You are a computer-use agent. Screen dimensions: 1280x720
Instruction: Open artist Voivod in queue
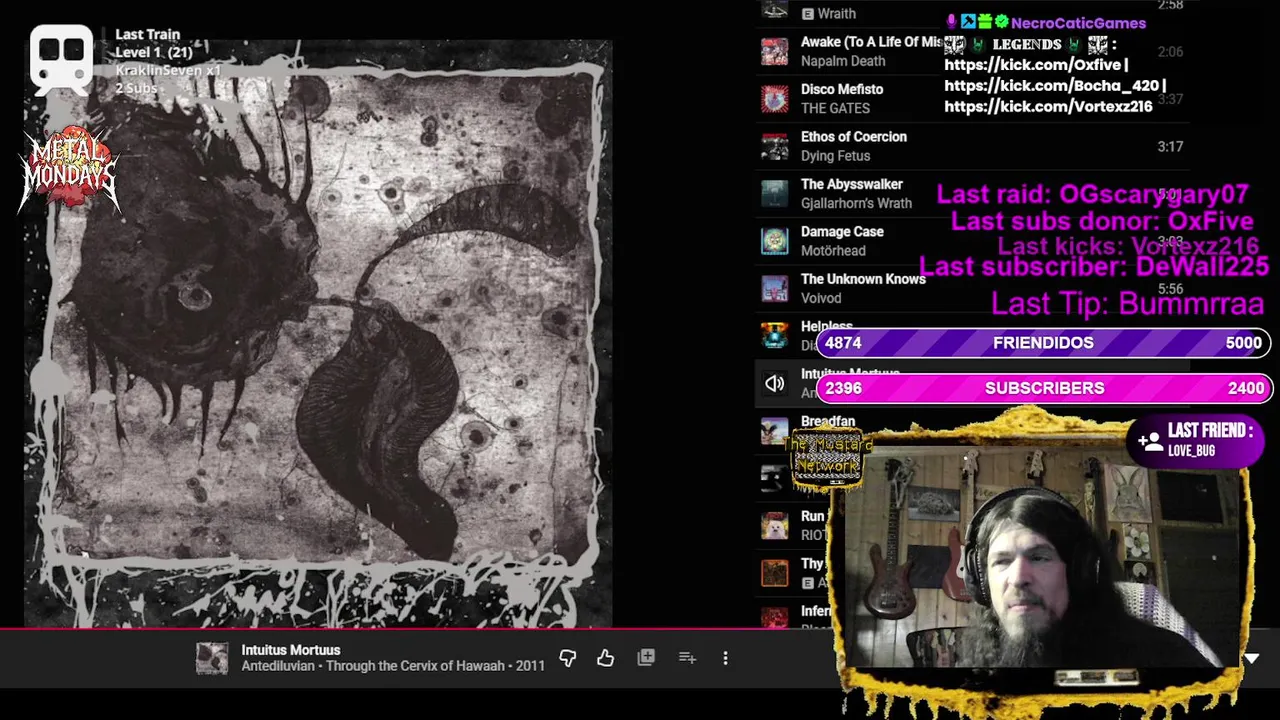click(x=821, y=298)
